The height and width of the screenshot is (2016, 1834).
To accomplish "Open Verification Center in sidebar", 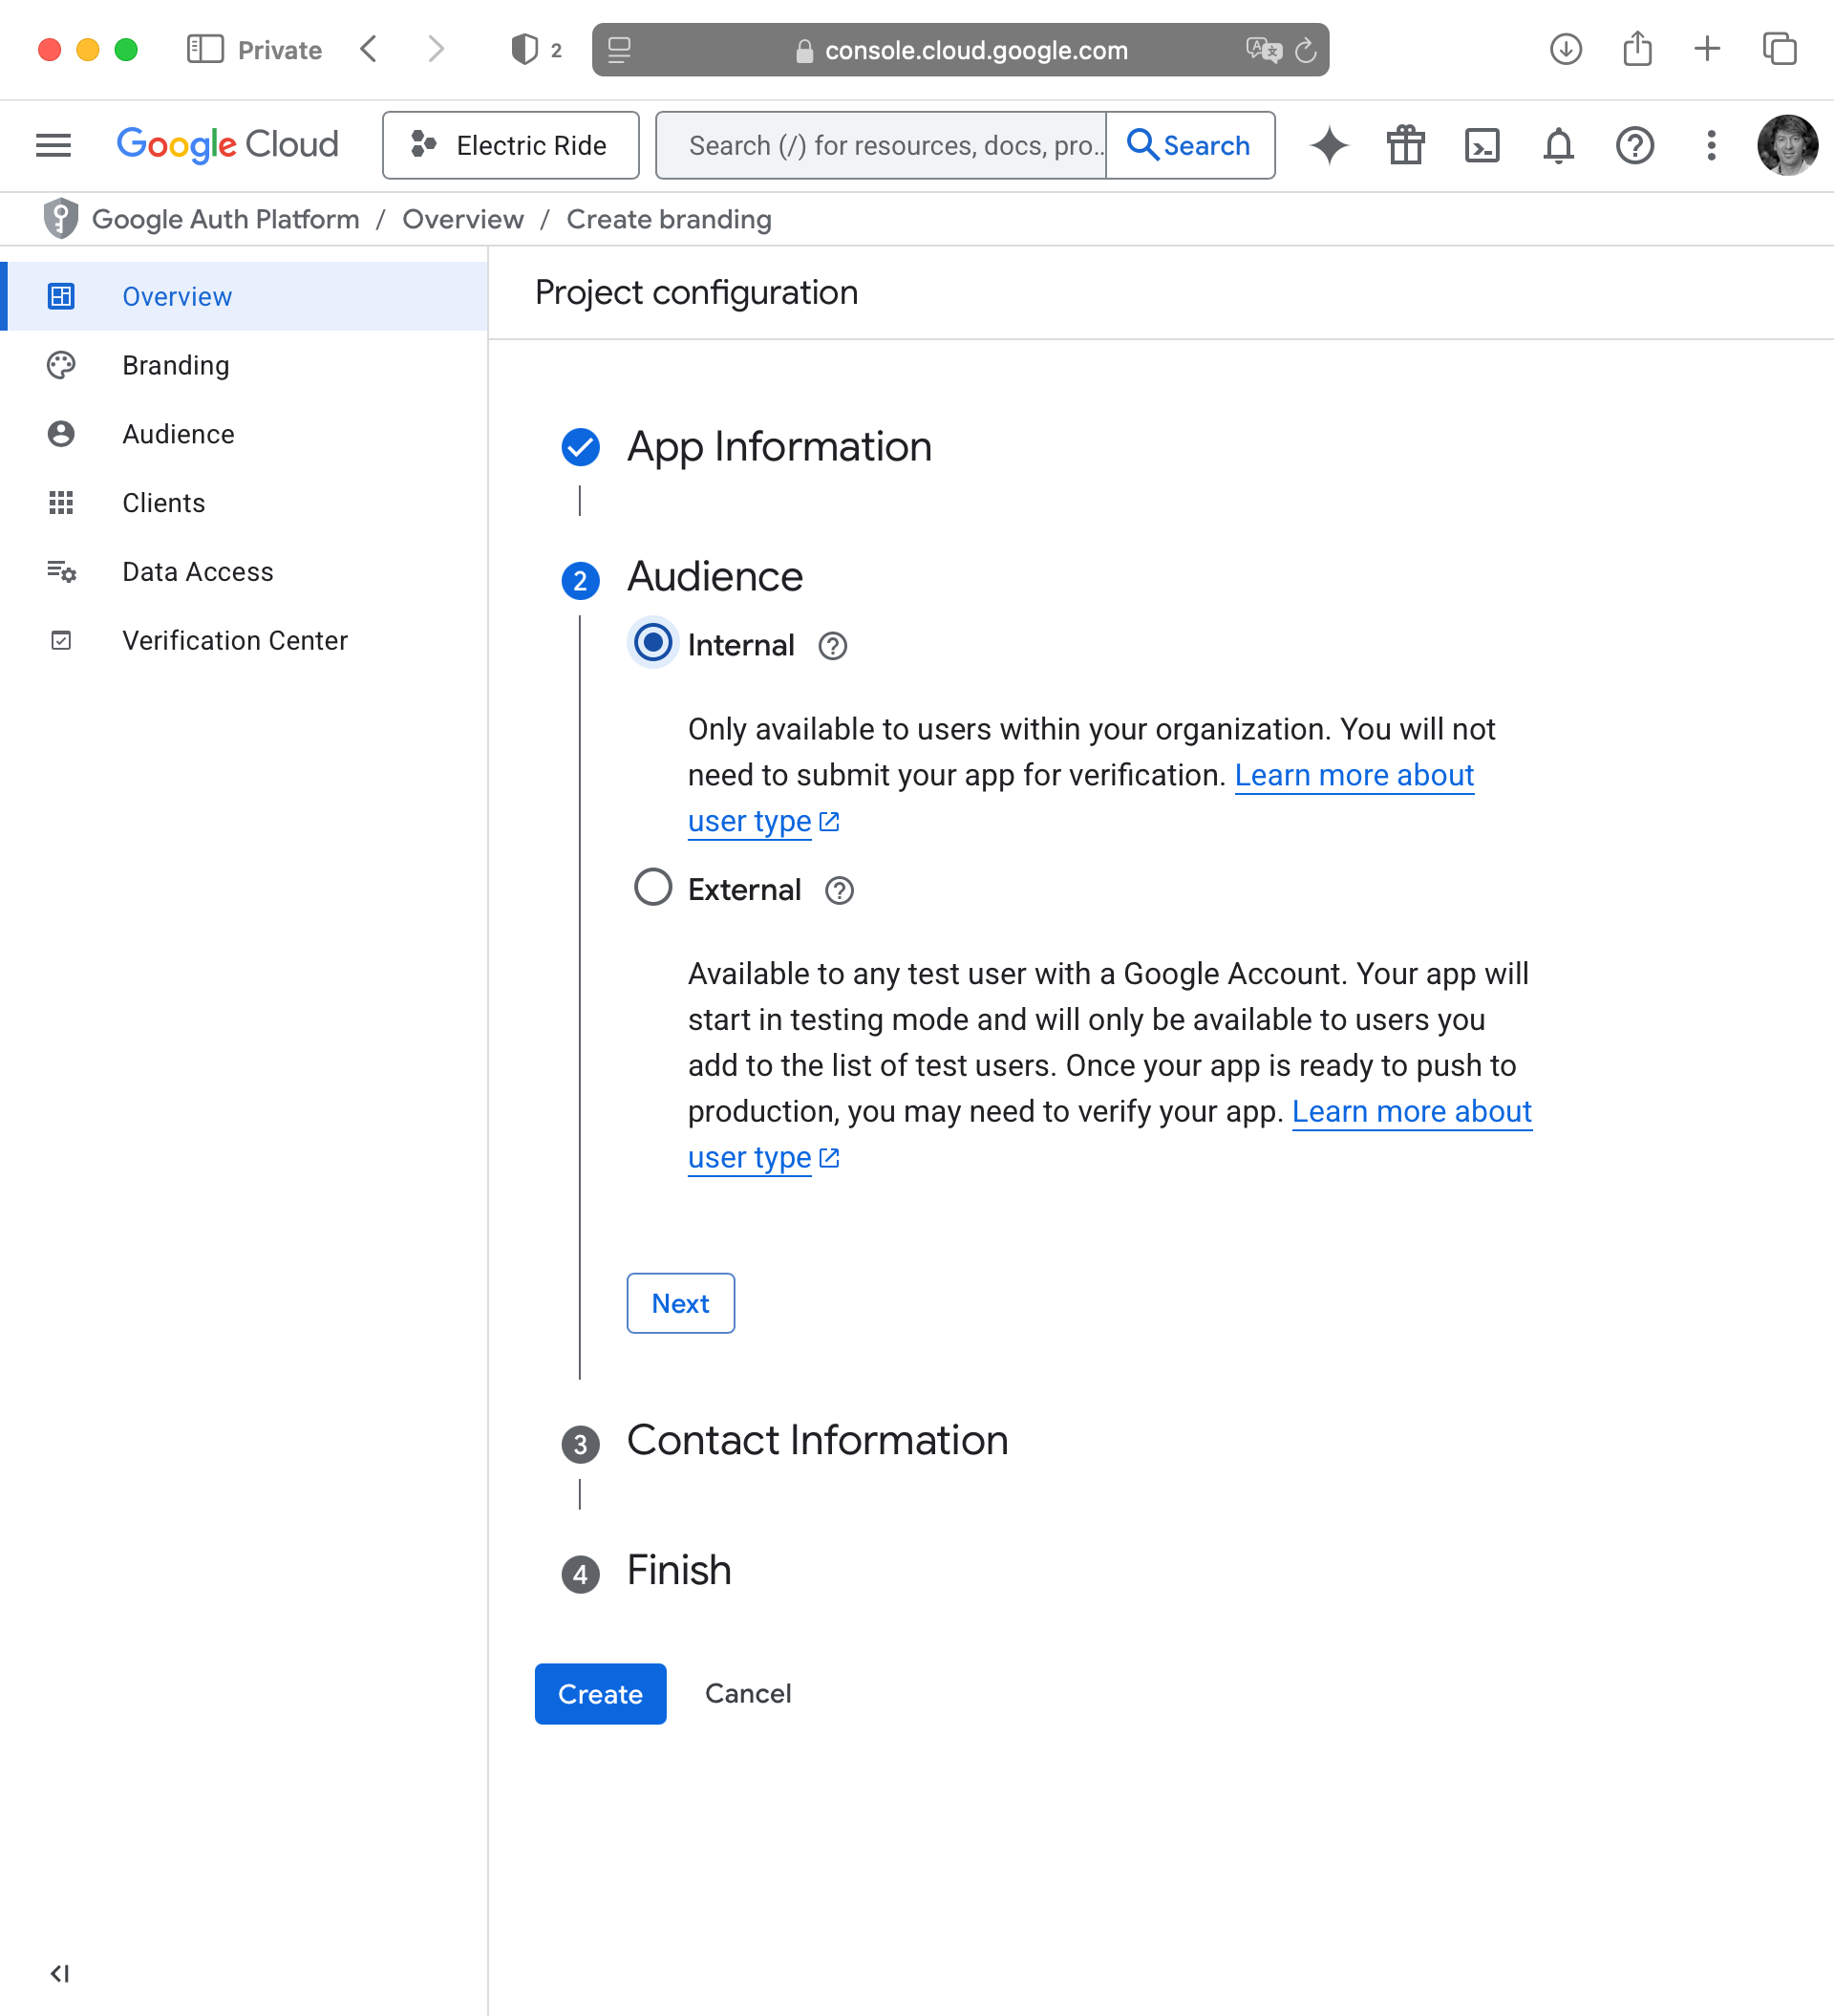I will point(235,641).
